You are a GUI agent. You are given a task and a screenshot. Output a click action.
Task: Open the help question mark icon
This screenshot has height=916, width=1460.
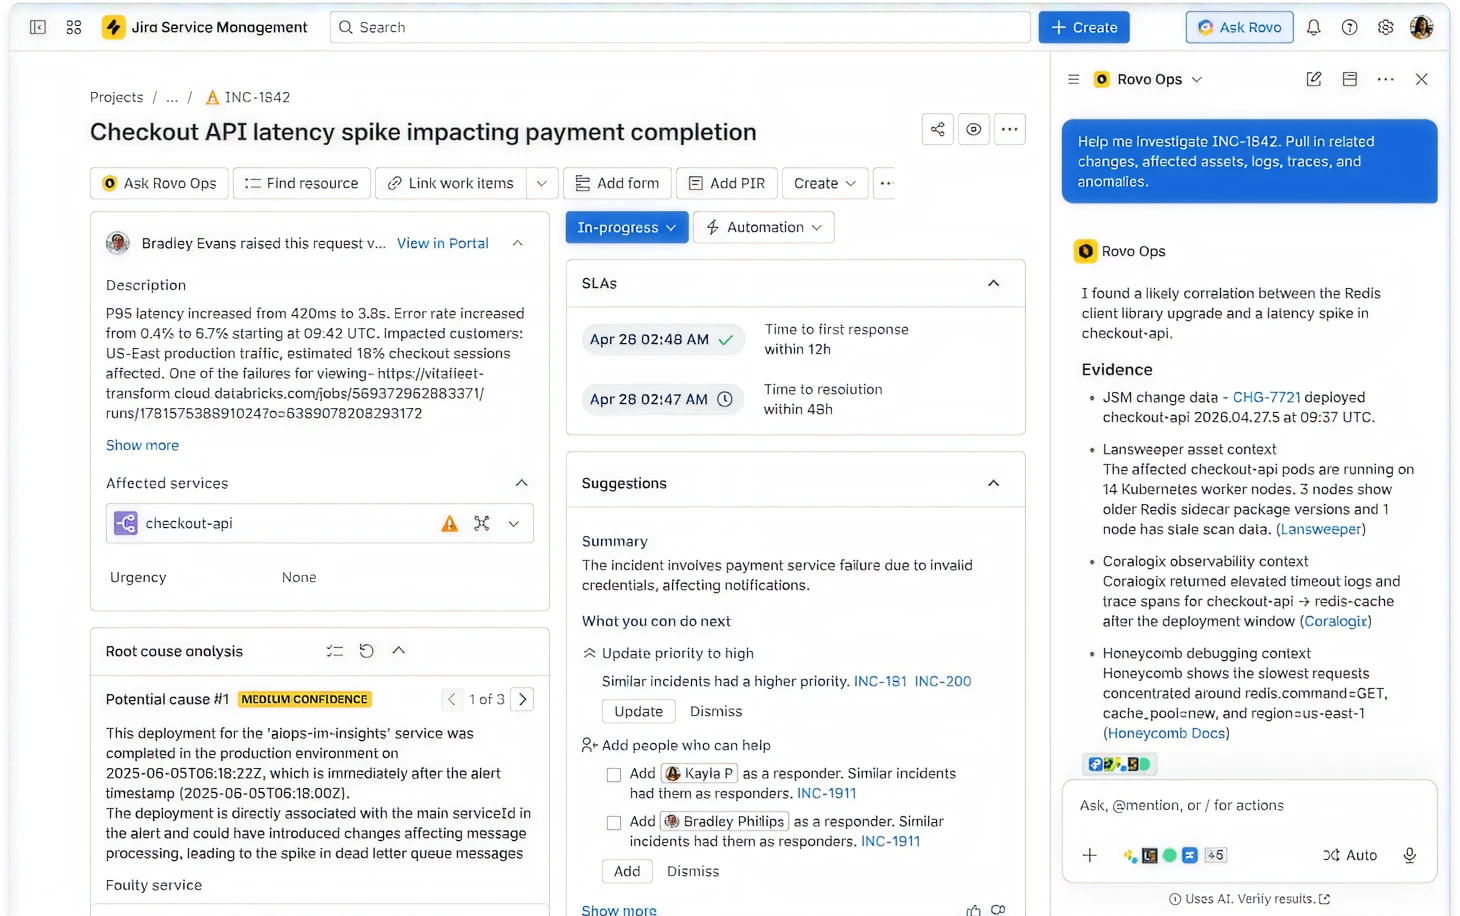click(1350, 27)
